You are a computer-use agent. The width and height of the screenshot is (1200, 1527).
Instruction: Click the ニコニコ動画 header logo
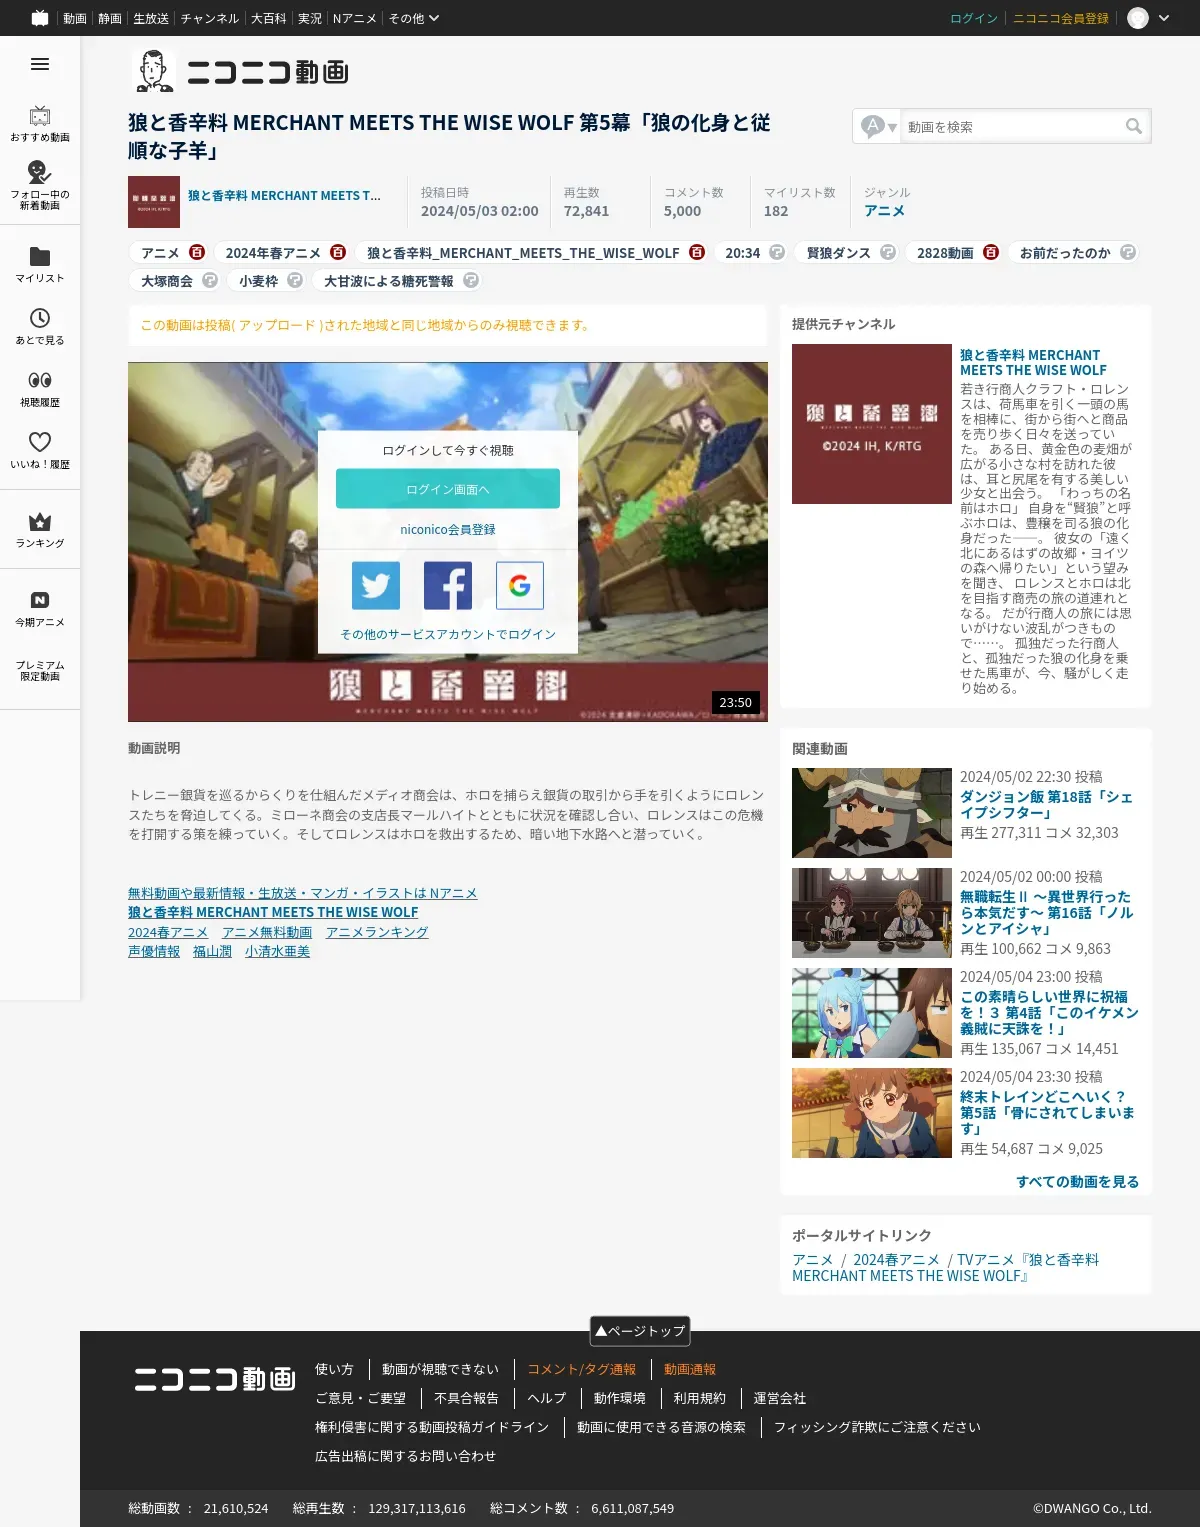coord(240,71)
